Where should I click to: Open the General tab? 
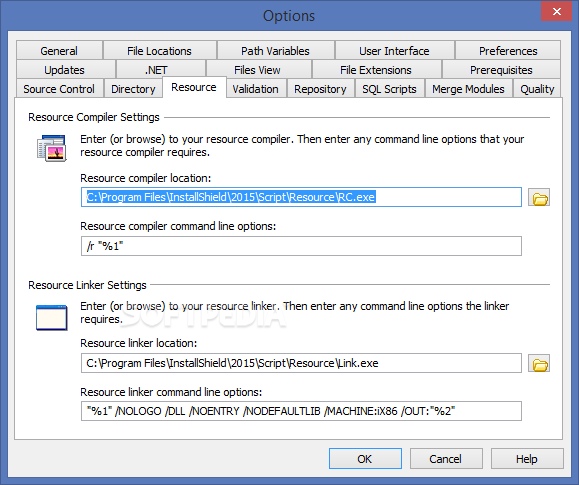point(59,51)
